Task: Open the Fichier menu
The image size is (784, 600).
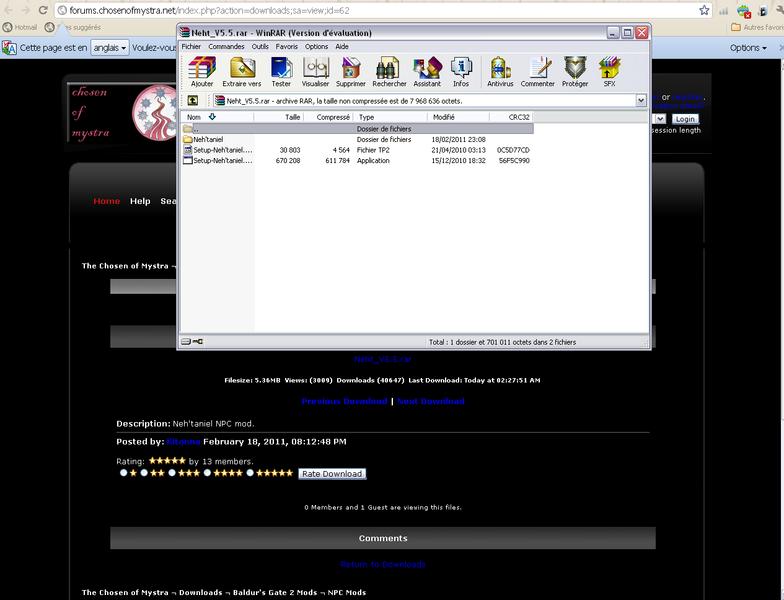Action: (x=191, y=46)
